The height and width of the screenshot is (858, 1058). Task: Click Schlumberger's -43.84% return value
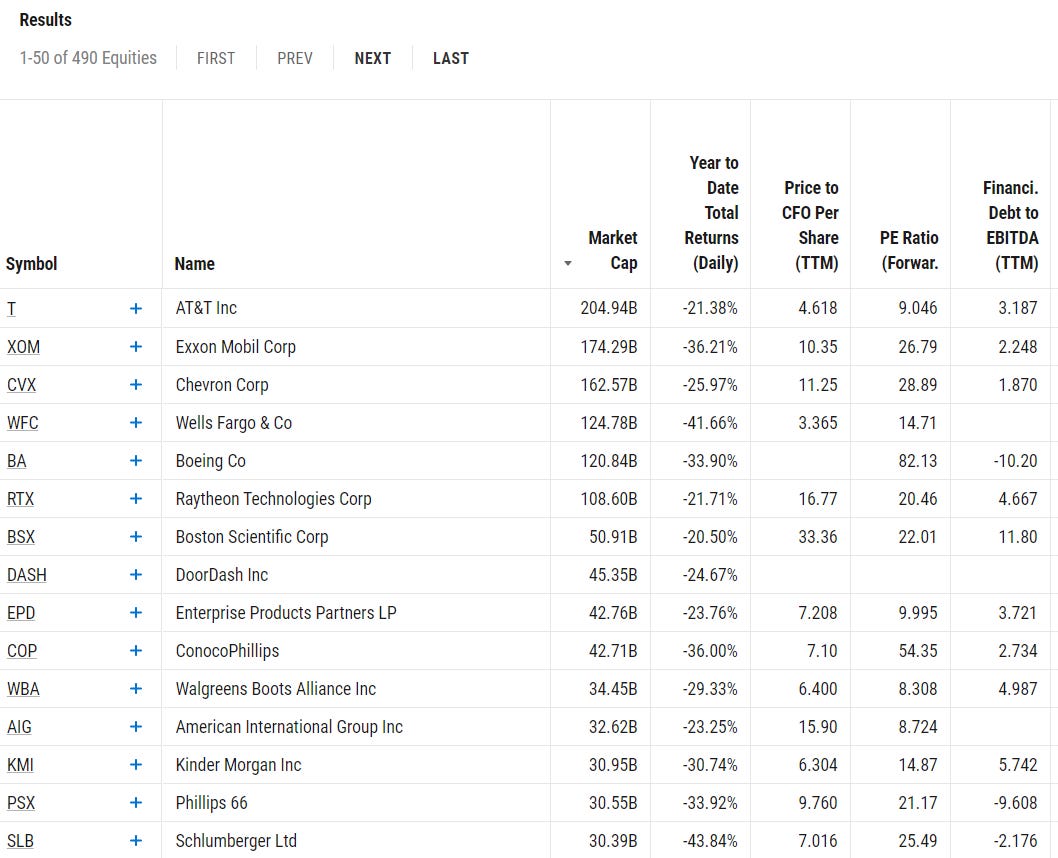pyautogui.click(x=710, y=840)
